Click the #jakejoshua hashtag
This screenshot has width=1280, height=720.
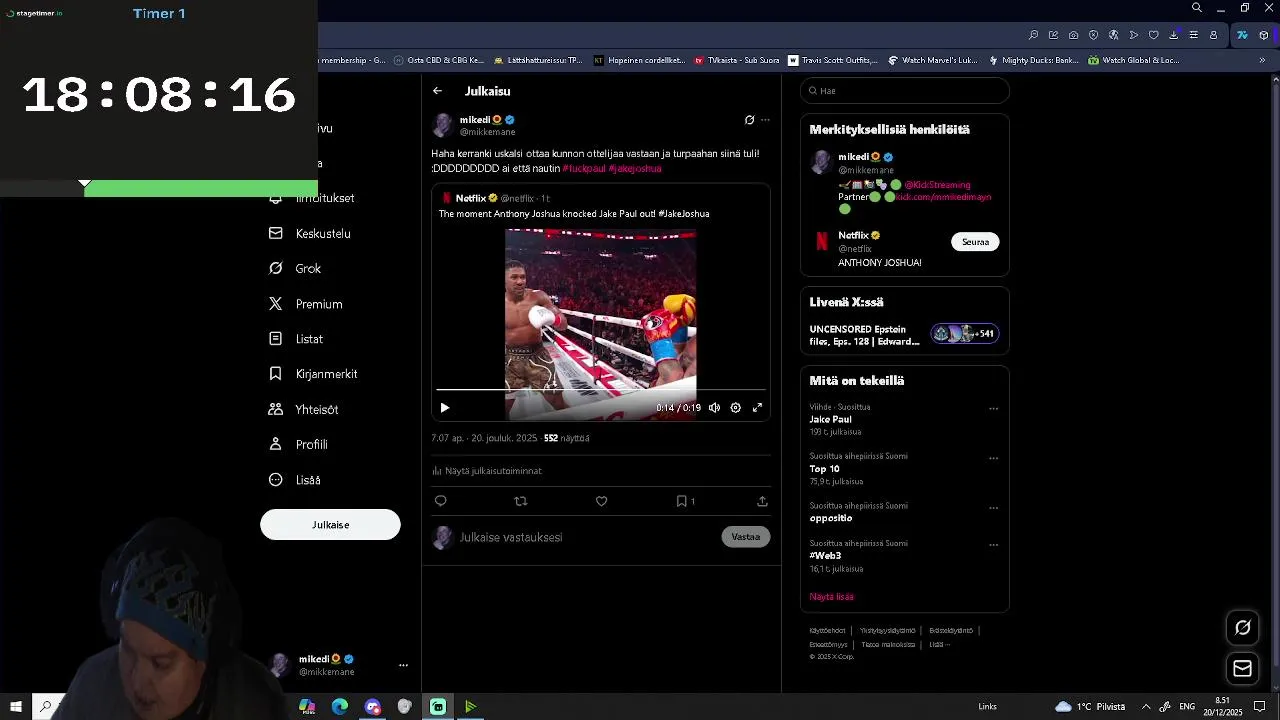635,168
